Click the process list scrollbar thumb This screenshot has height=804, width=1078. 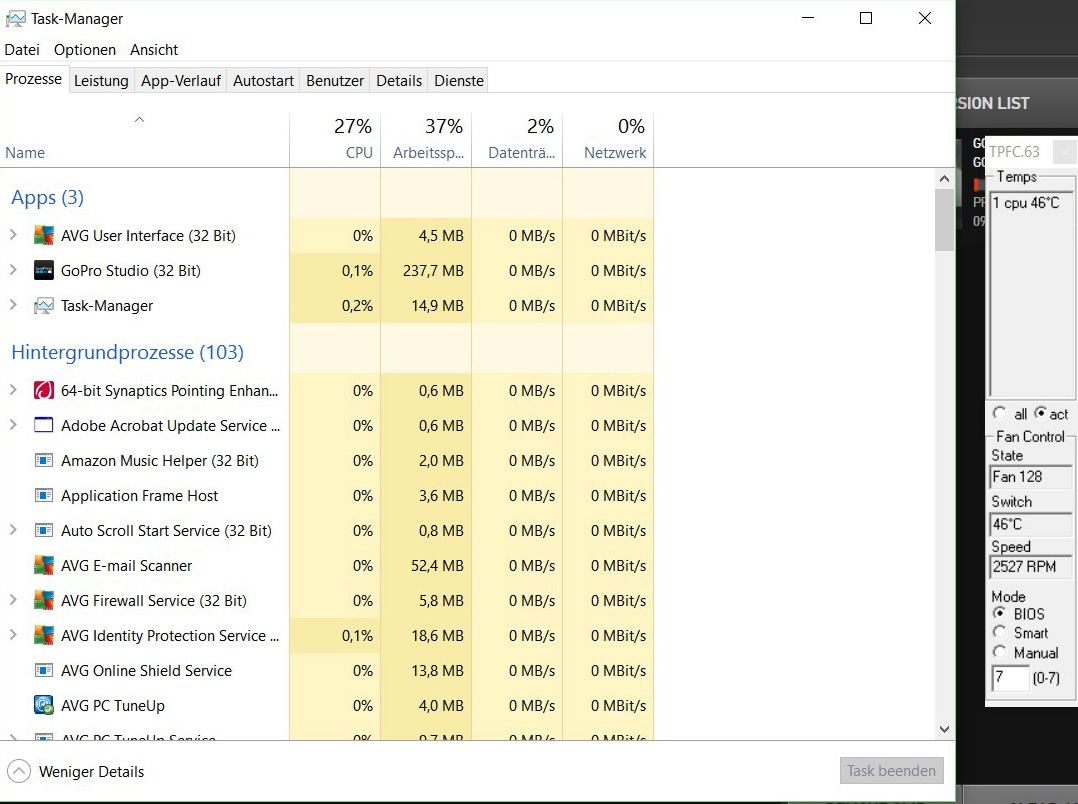(944, 220)
